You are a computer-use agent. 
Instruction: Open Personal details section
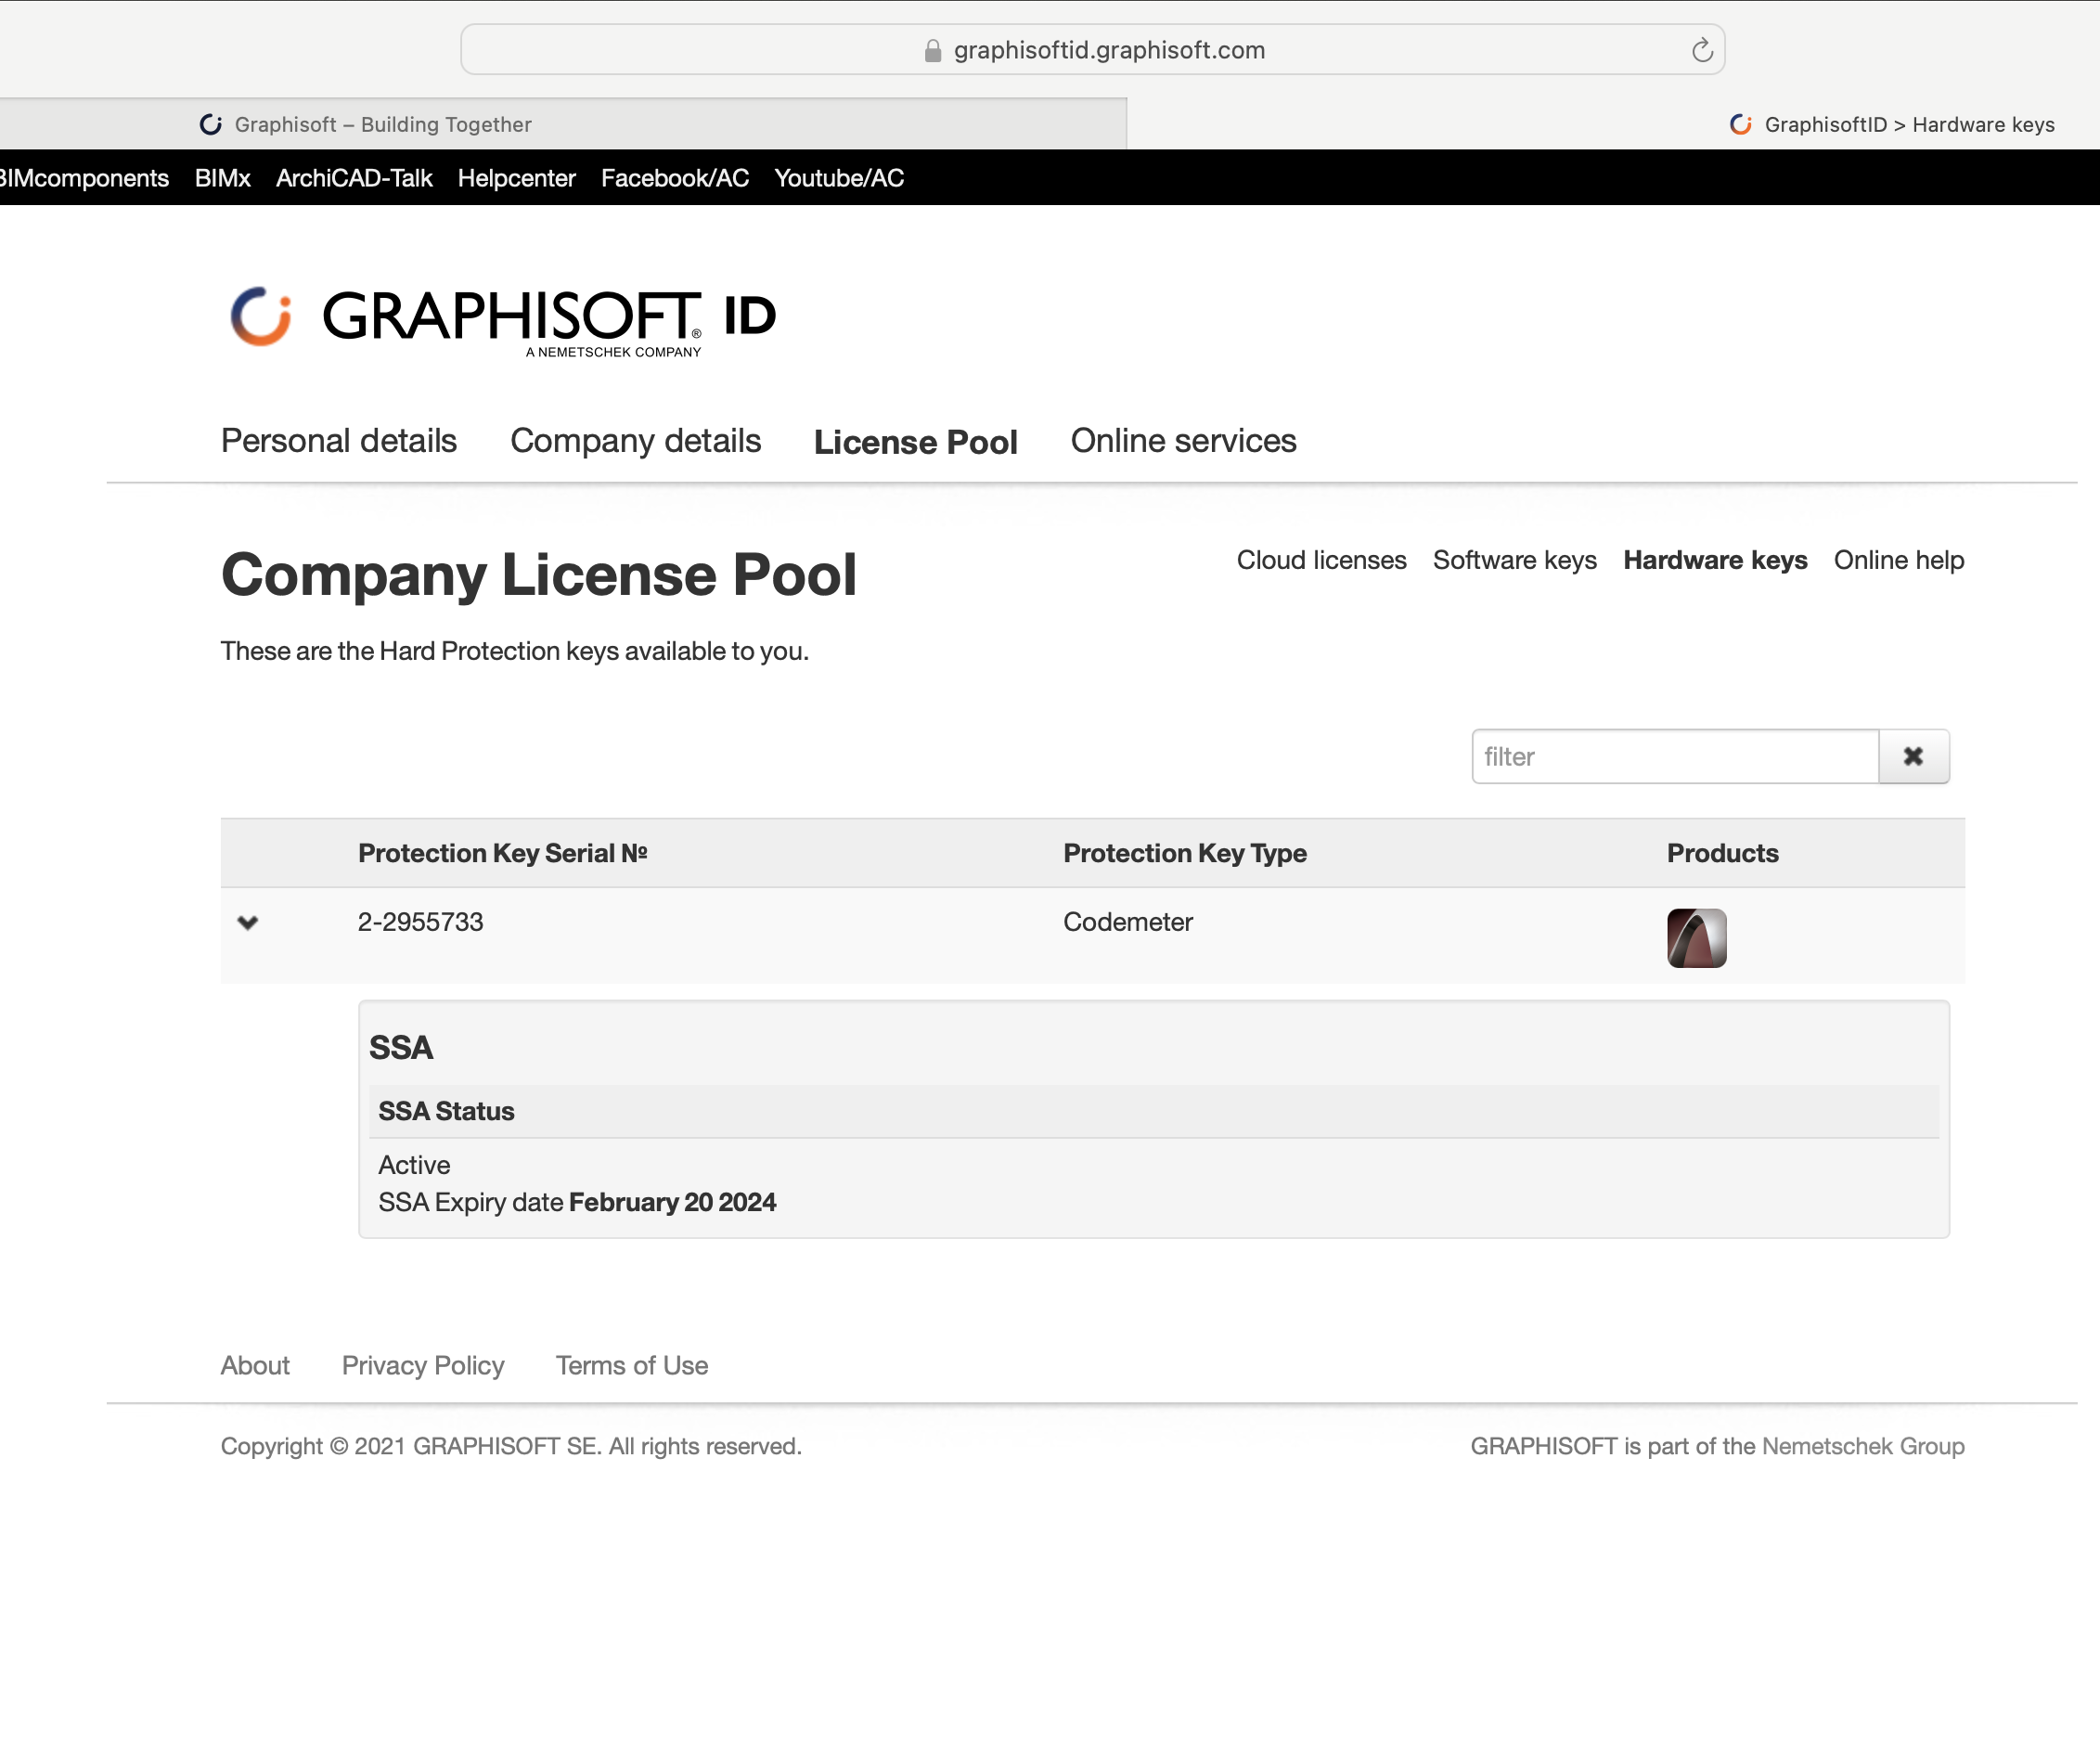(x=338, y=441)
